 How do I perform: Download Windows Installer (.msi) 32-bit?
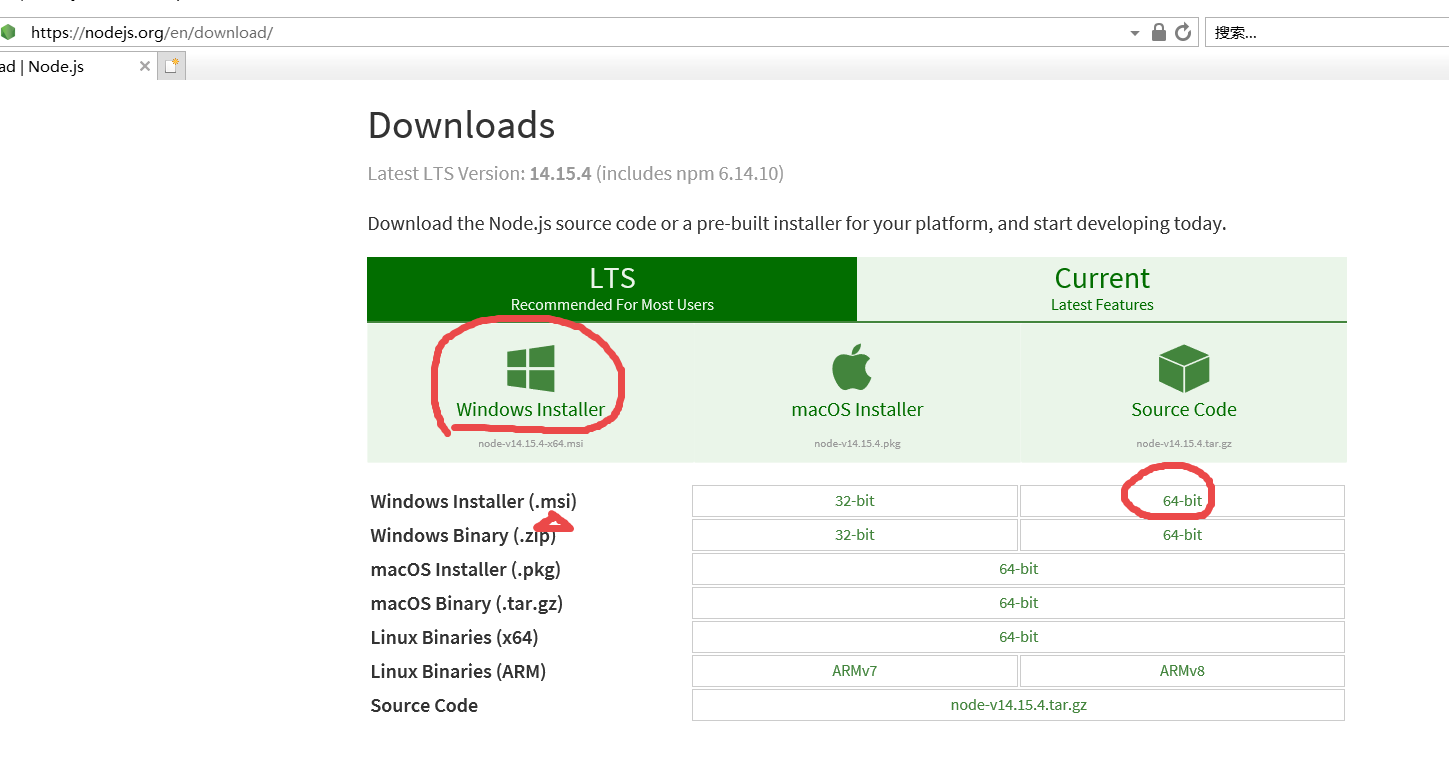(x=855, y=501)
